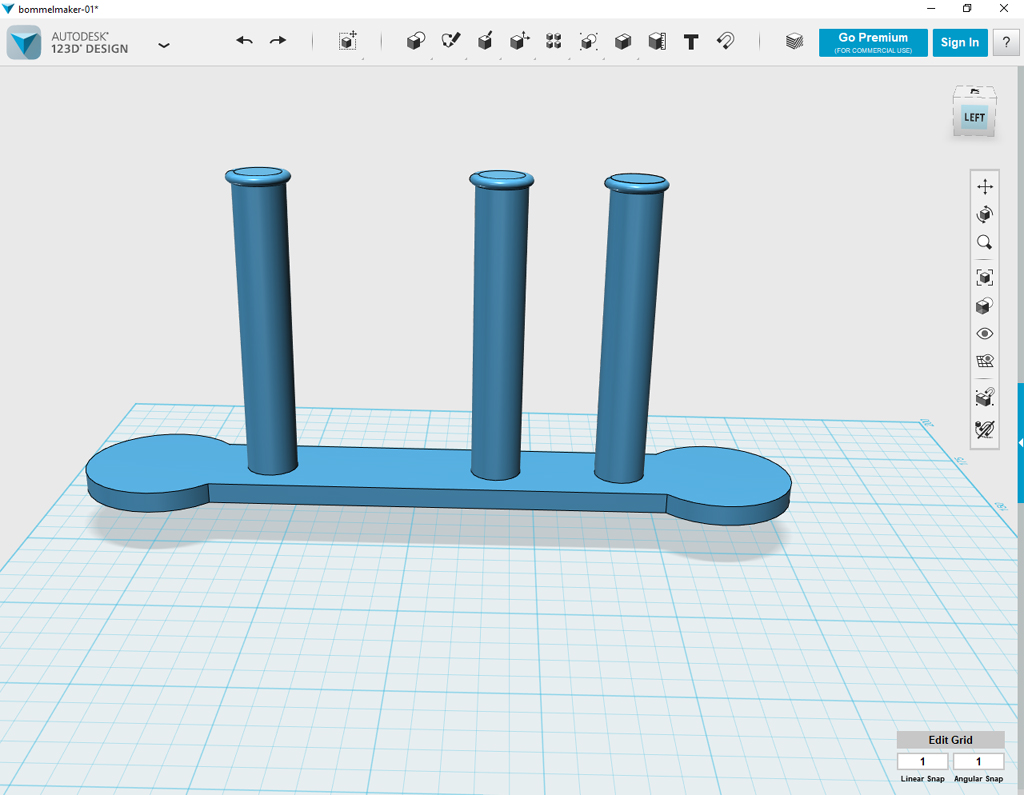Click the Linear Snap input field
1024x795 pixels.
click(x=922, y=762)
